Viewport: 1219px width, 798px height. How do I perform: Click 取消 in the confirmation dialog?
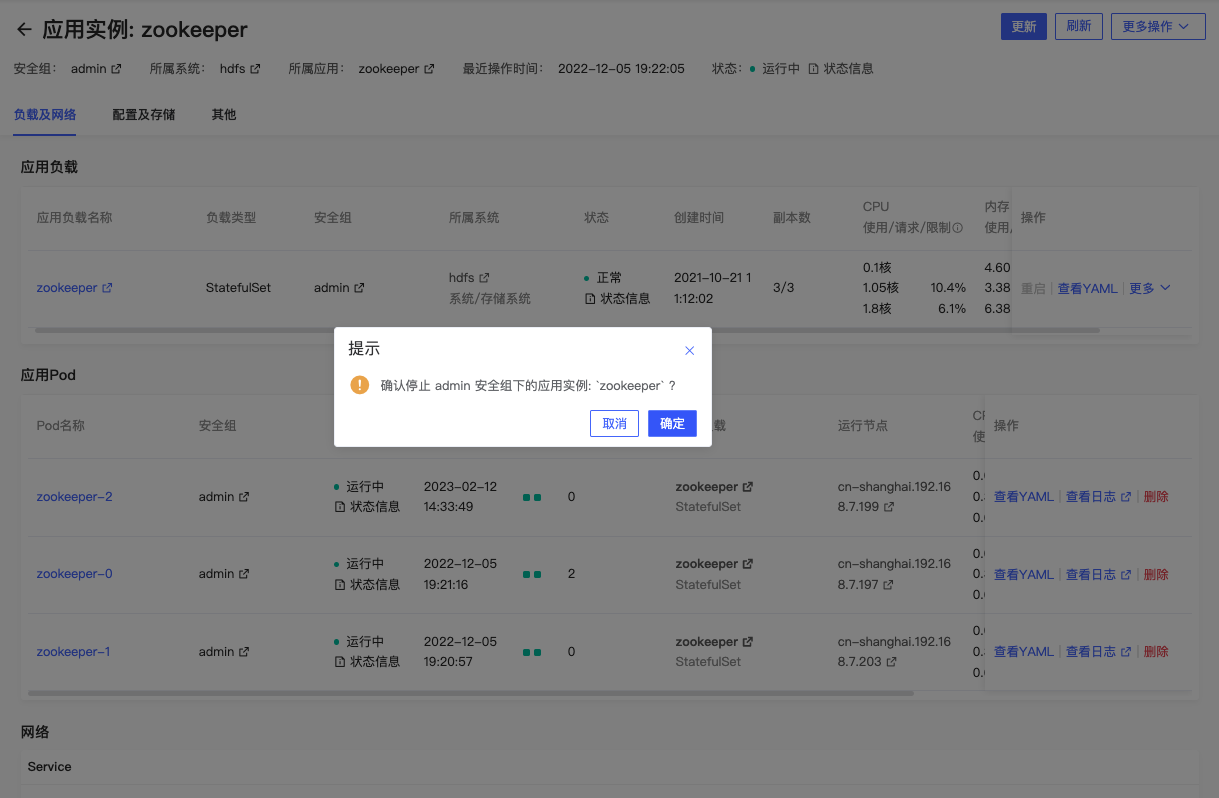tap(614, 424)
